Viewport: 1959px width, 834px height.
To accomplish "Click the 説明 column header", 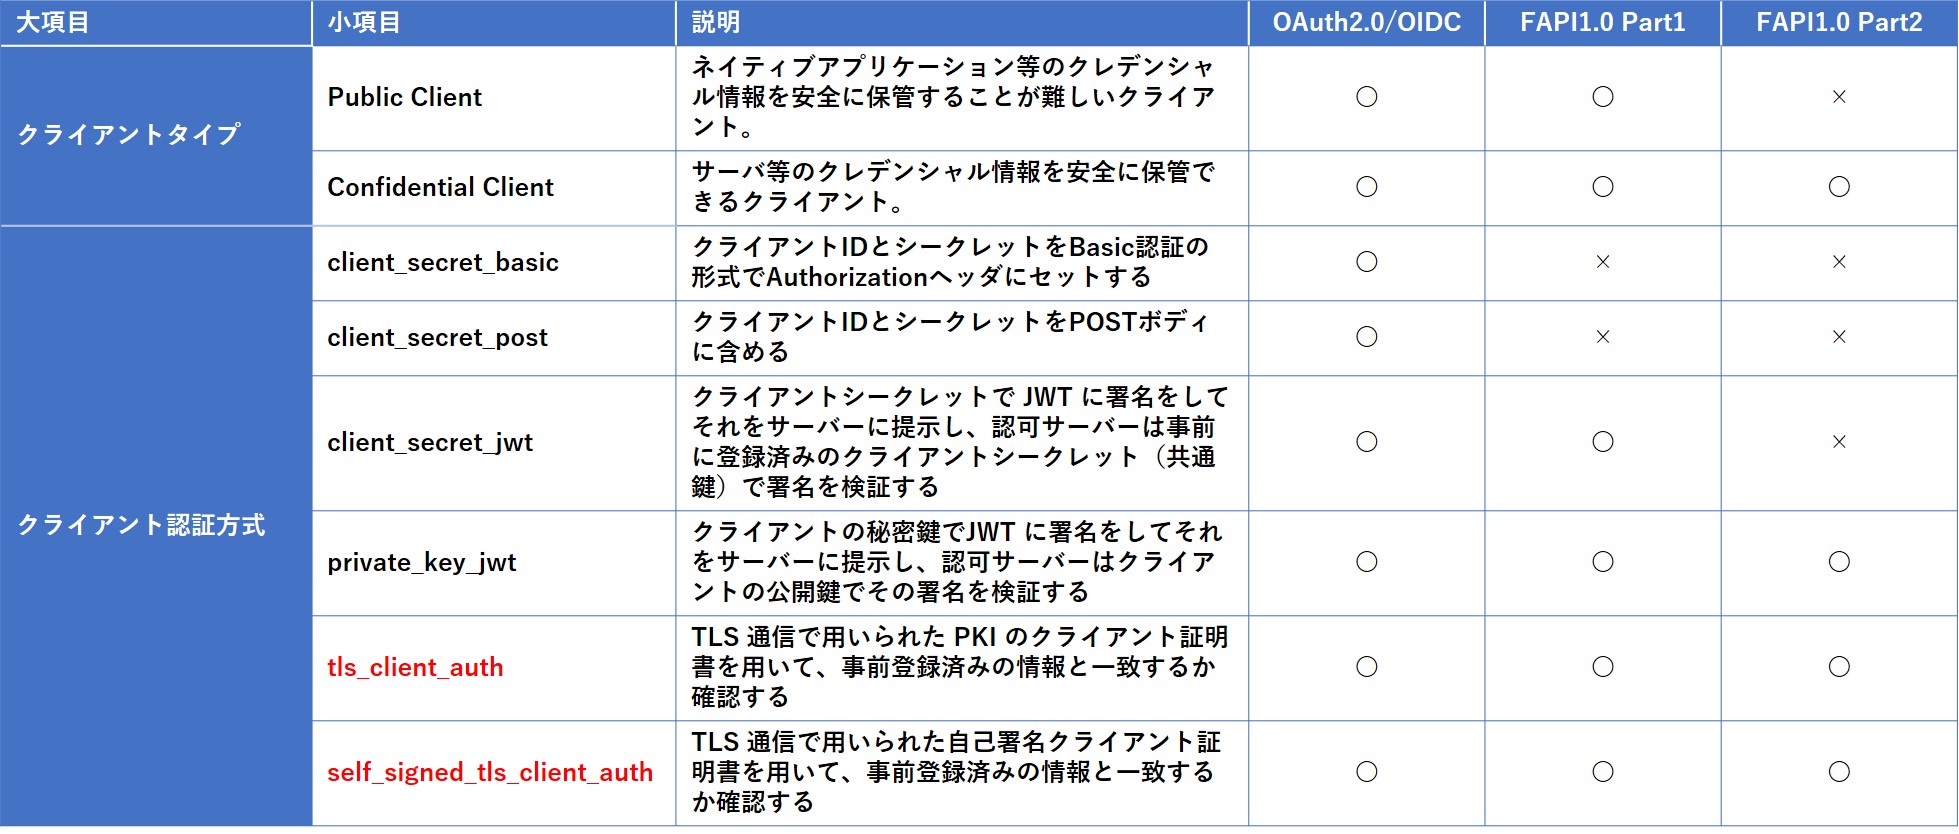I will pos(716,23).
